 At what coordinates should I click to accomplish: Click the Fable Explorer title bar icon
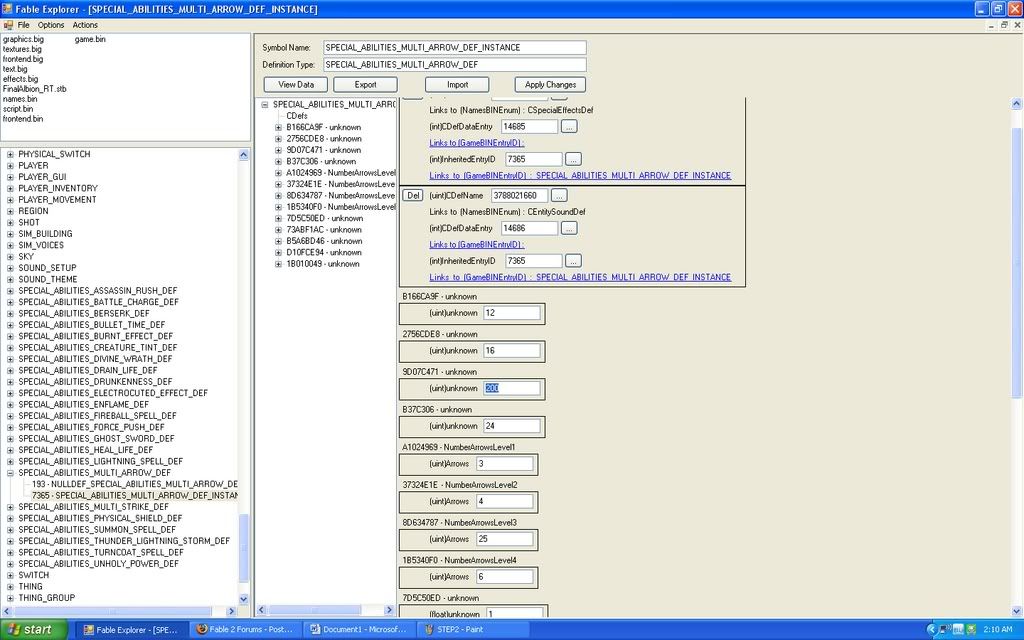coord(7,8)
